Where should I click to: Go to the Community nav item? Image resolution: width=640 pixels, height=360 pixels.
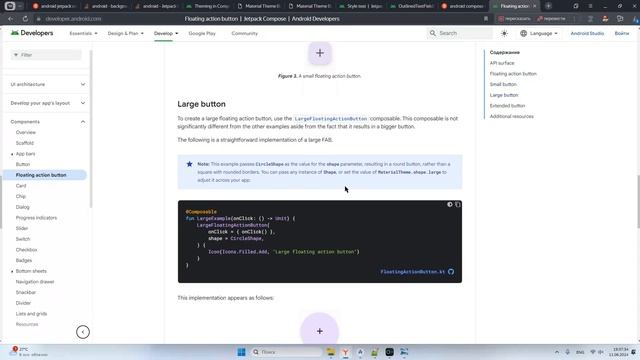pos(244,33)
